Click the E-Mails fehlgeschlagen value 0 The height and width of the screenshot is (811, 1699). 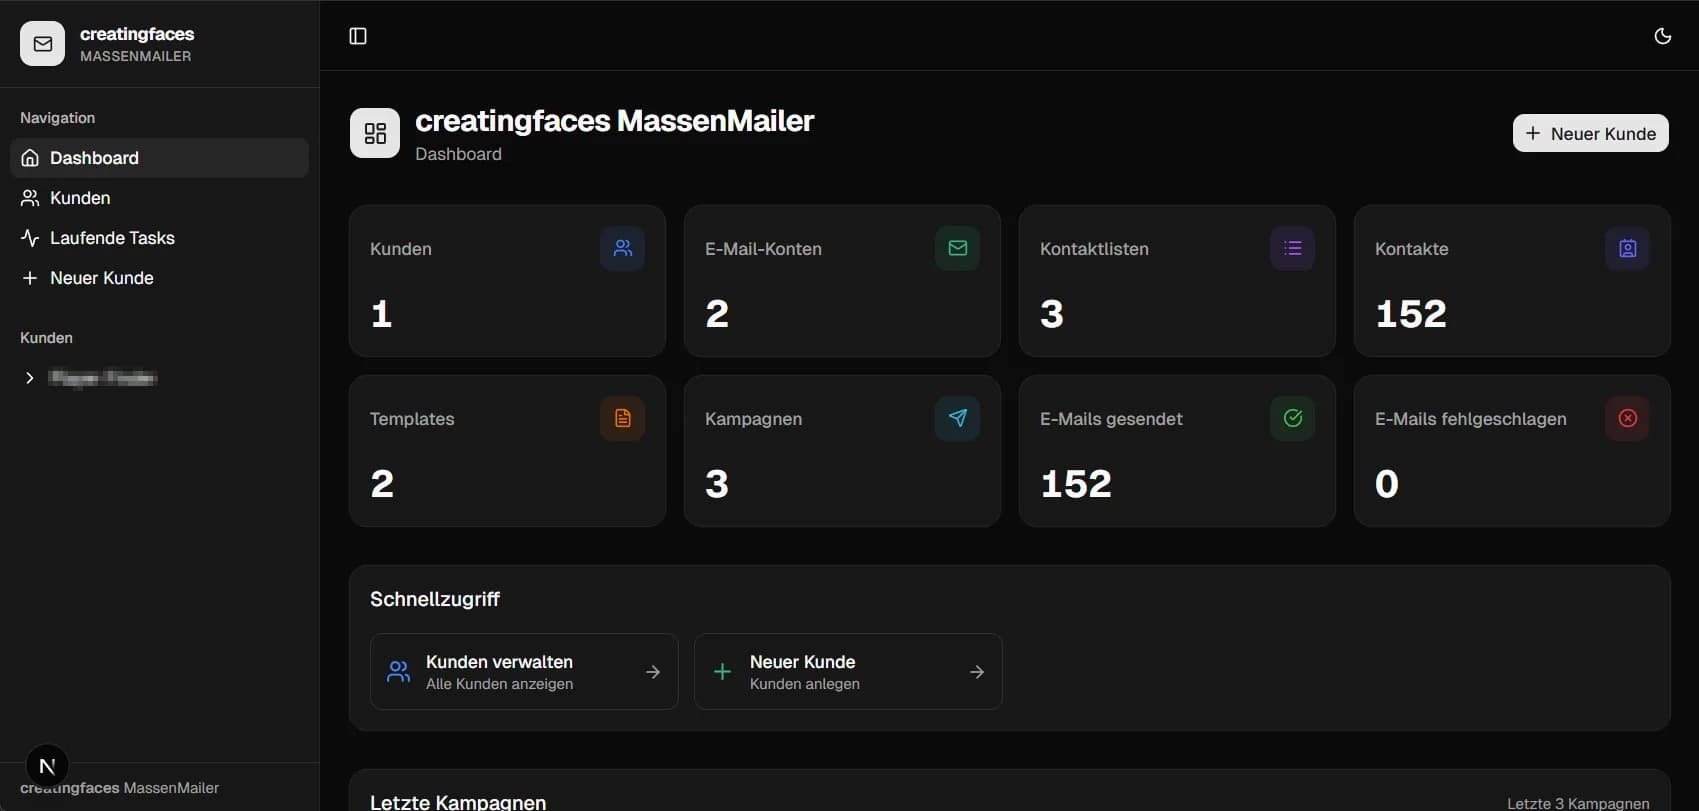pyautogui.click(x=1387, y=484)
